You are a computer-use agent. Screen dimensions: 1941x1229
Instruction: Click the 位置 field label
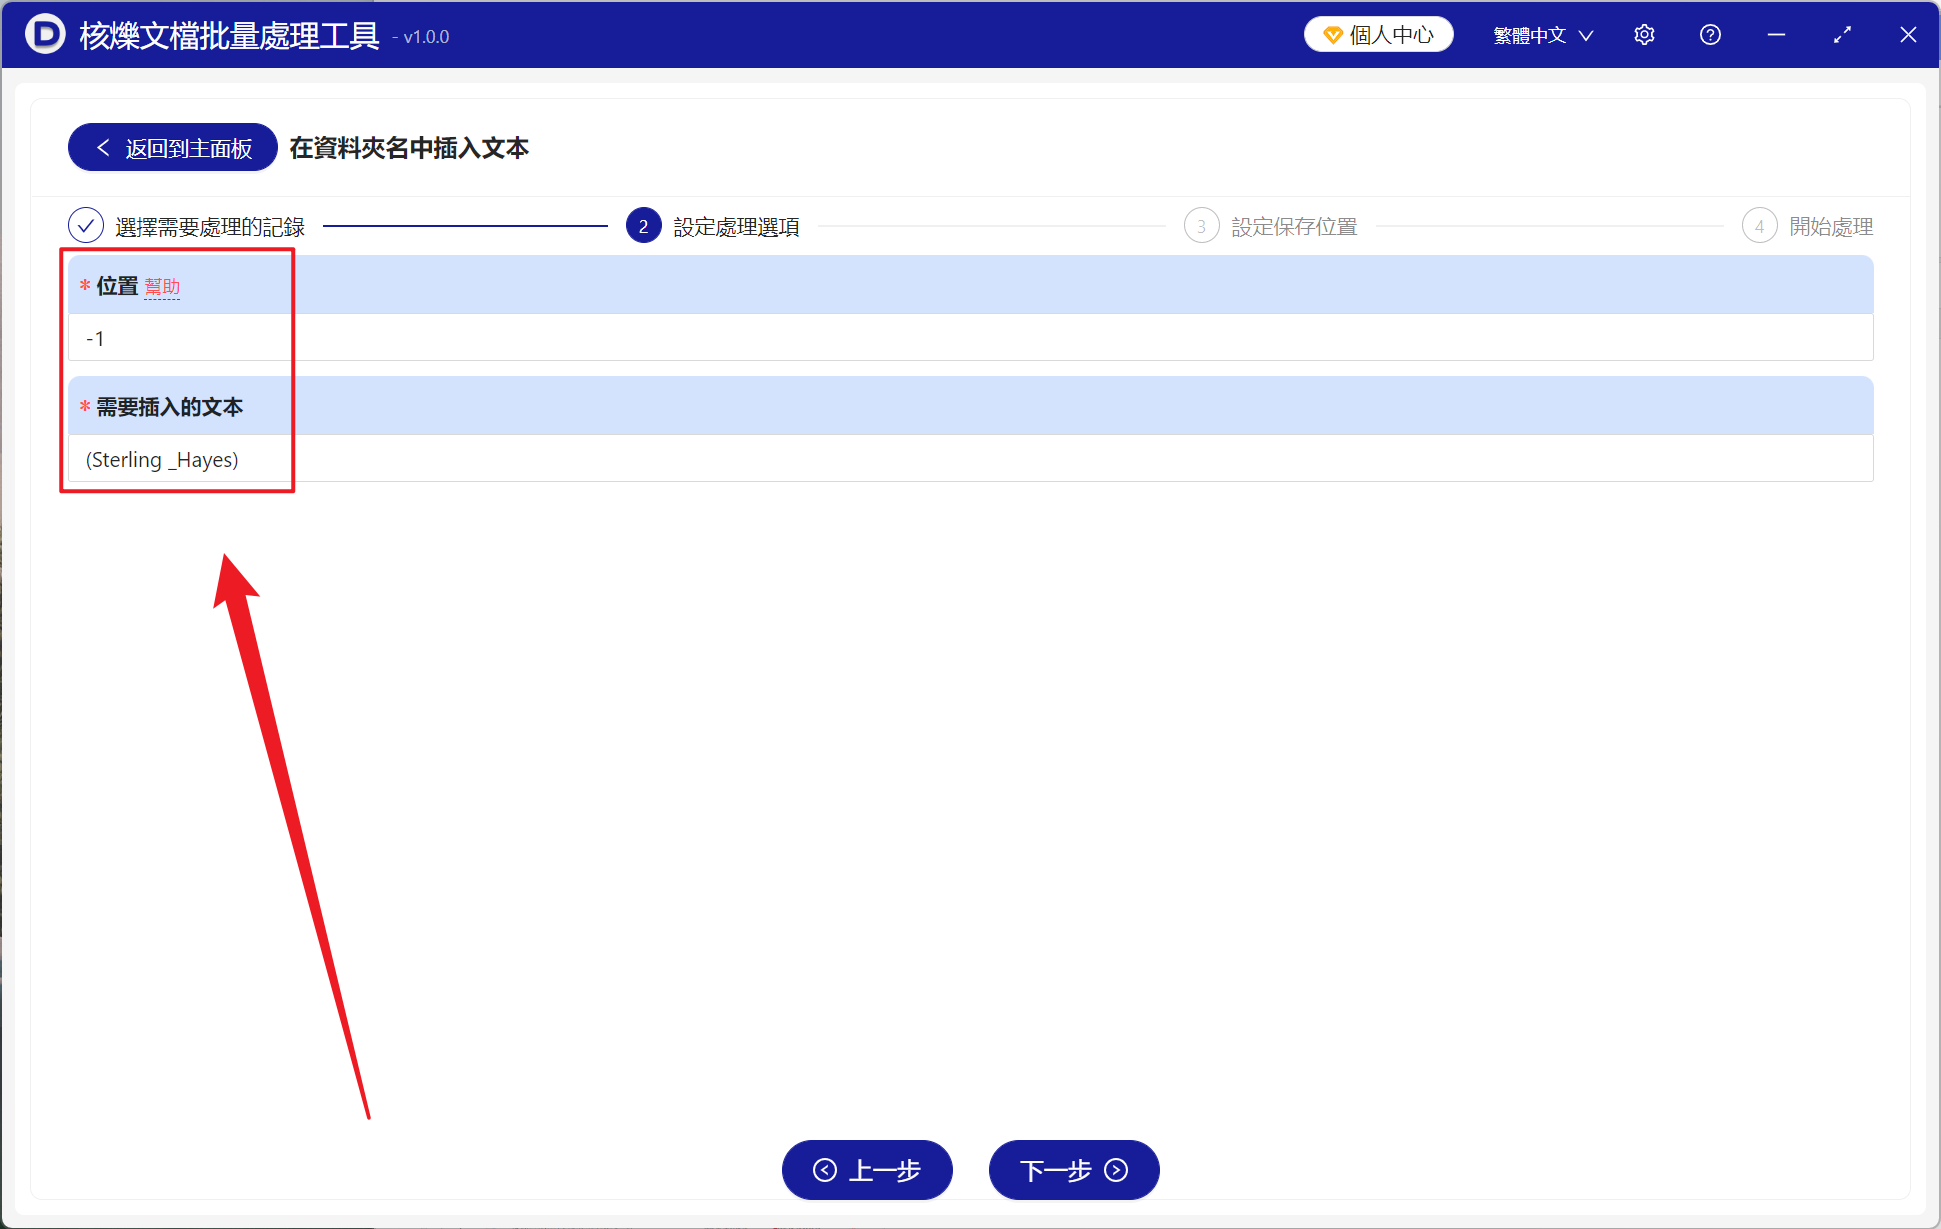(117, 286)
